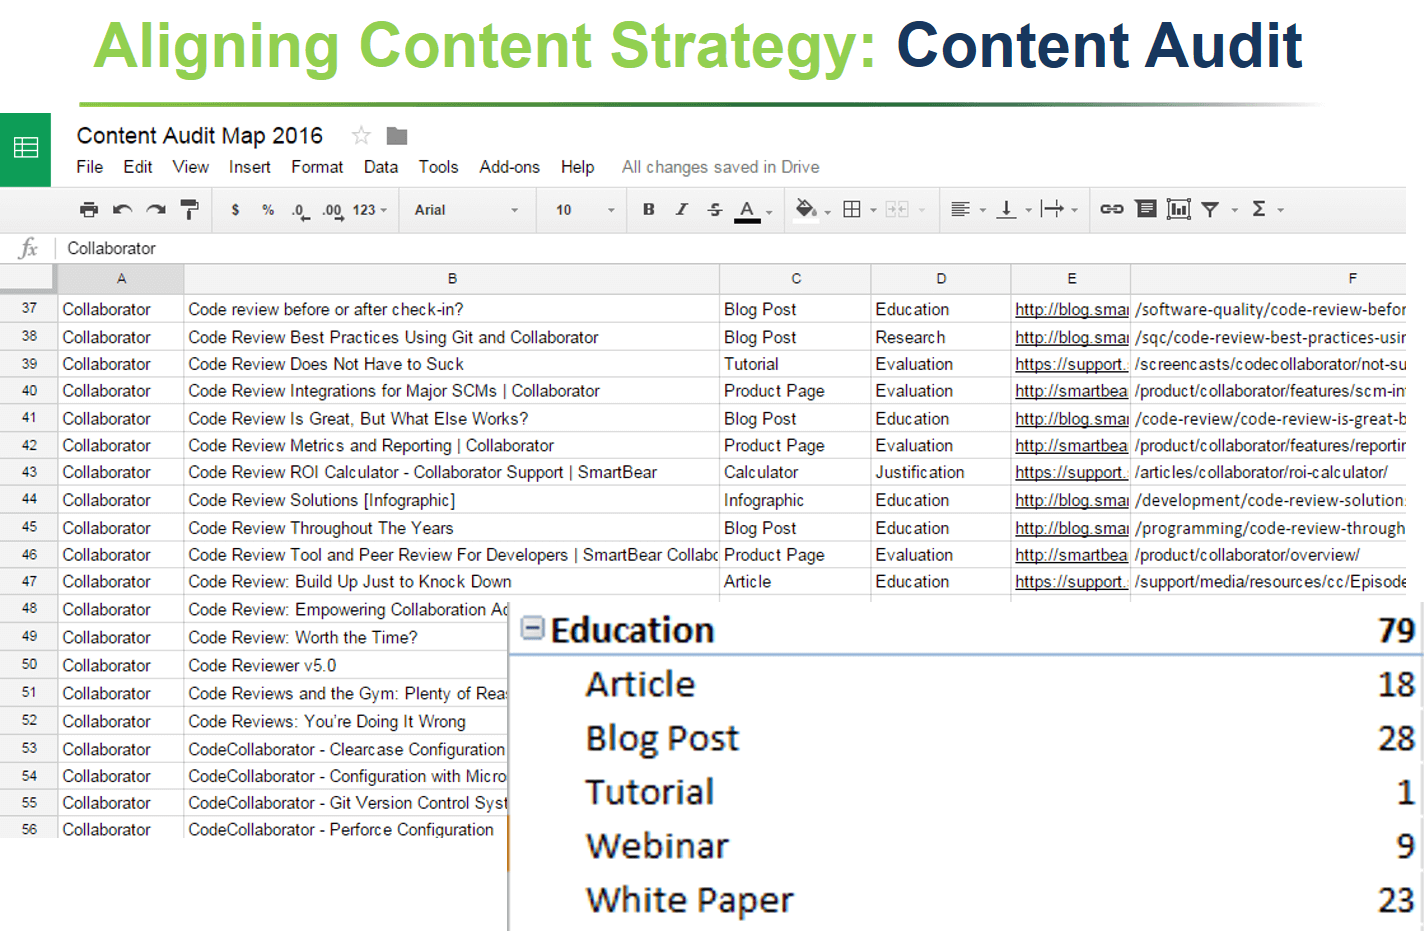Select column B header
This screenshot has height=952, width=1424.
[452, 279]
